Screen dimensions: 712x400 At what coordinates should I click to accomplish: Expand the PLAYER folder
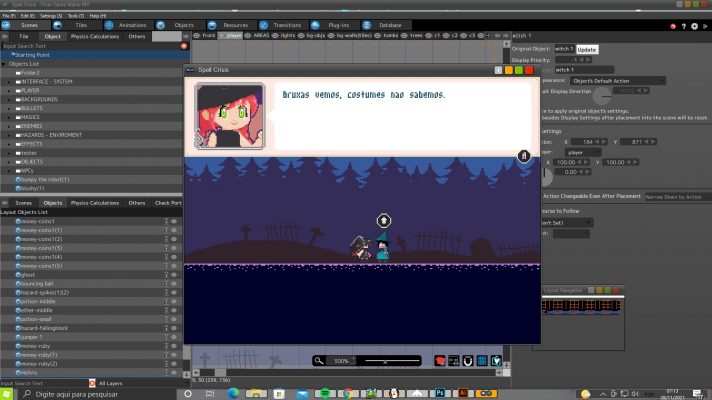click(x=9, y=91)
